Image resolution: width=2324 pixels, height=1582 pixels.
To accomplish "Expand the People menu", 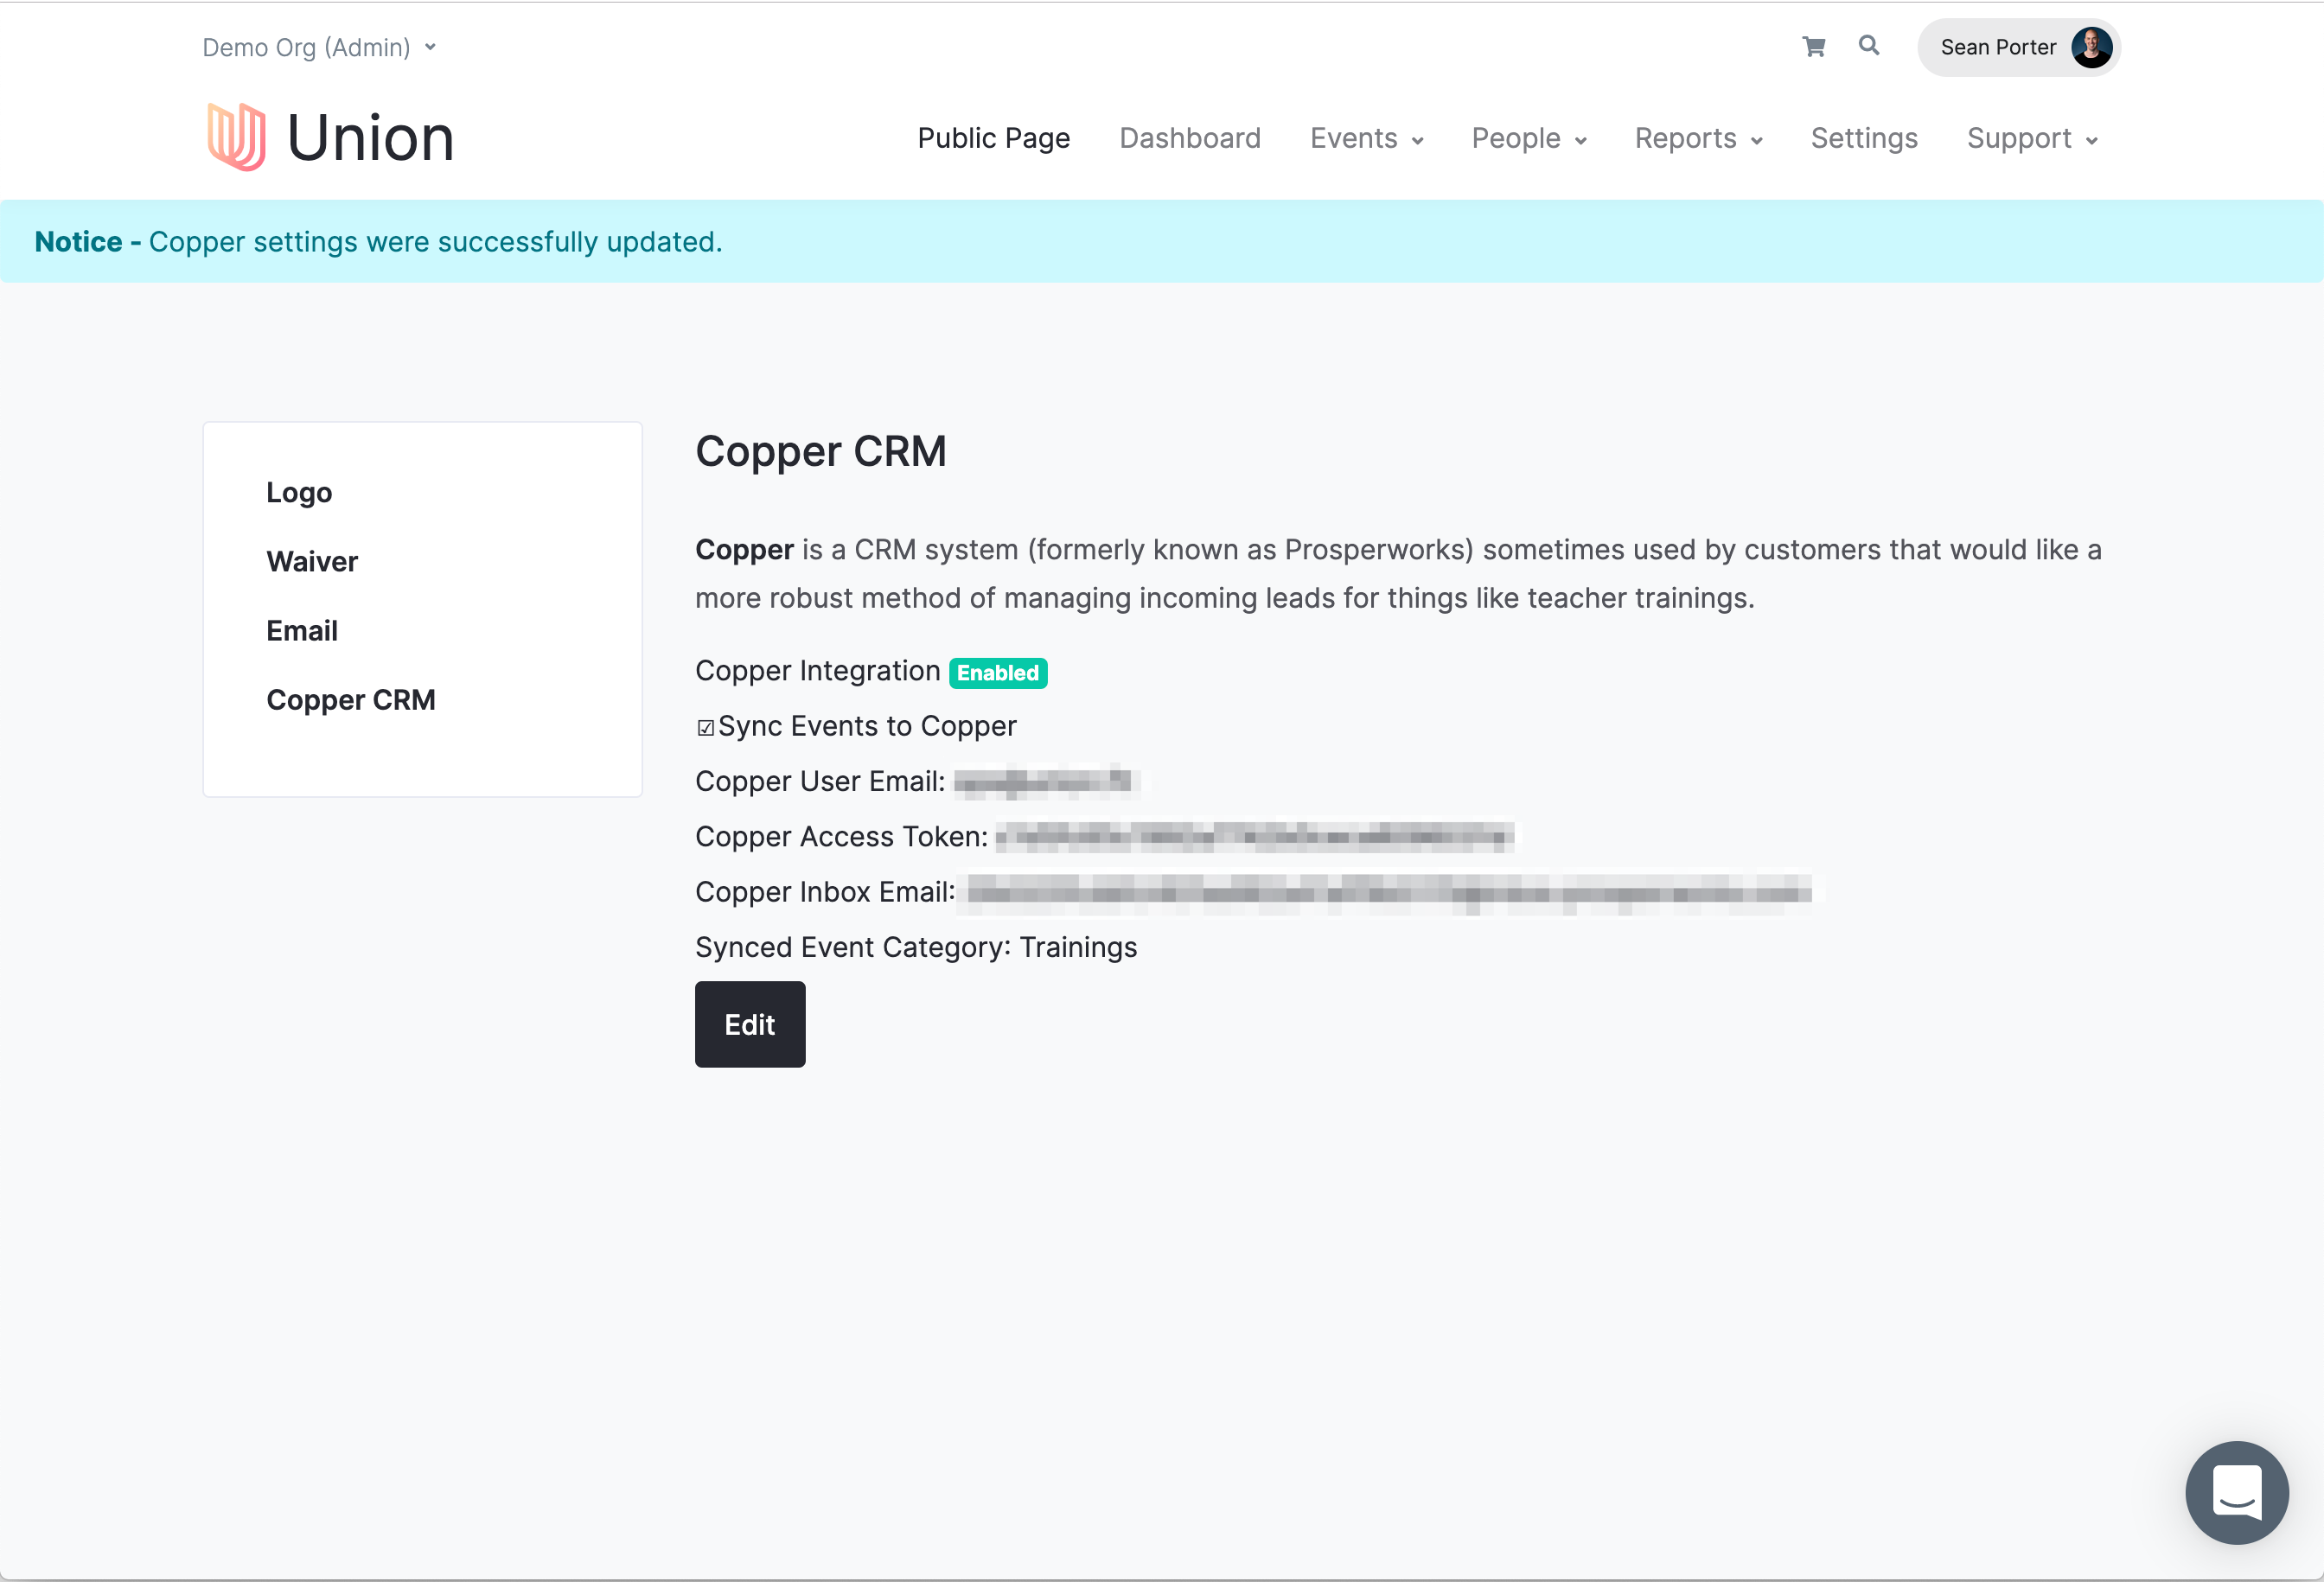I will [1528, 138].
